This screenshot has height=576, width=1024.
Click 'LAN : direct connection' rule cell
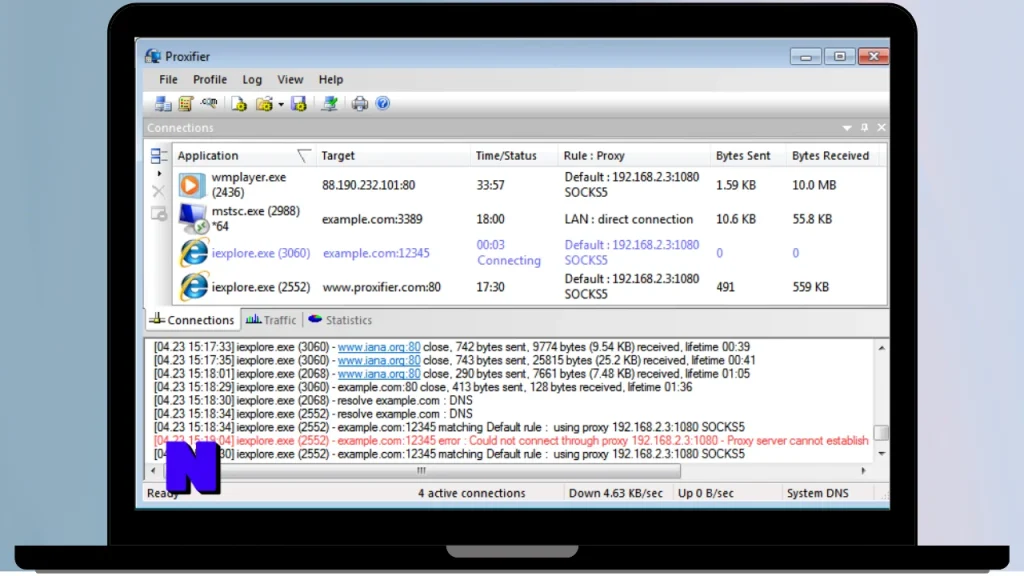629,219
